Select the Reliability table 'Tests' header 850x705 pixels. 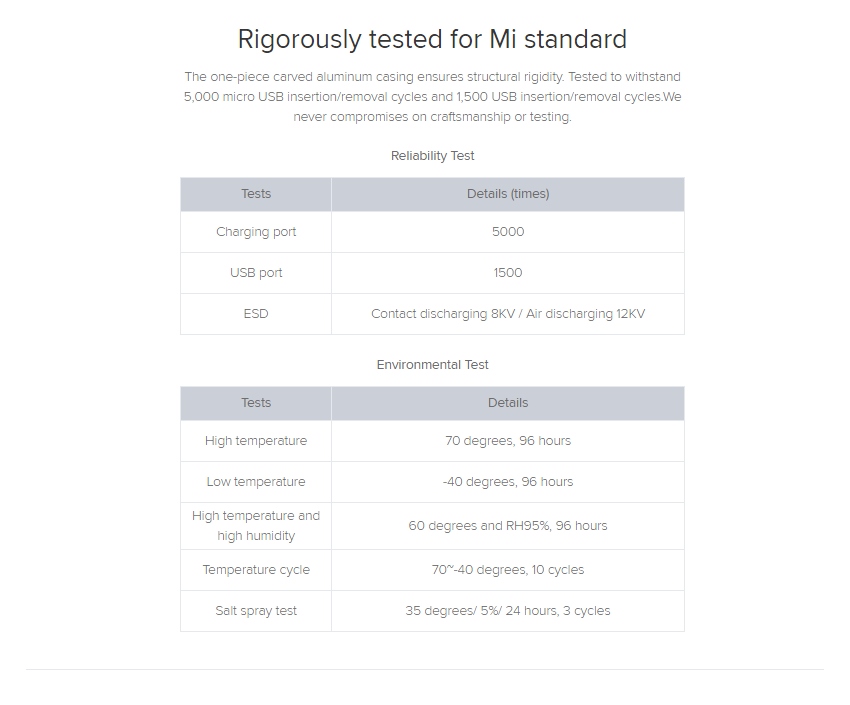click(256, 194)
